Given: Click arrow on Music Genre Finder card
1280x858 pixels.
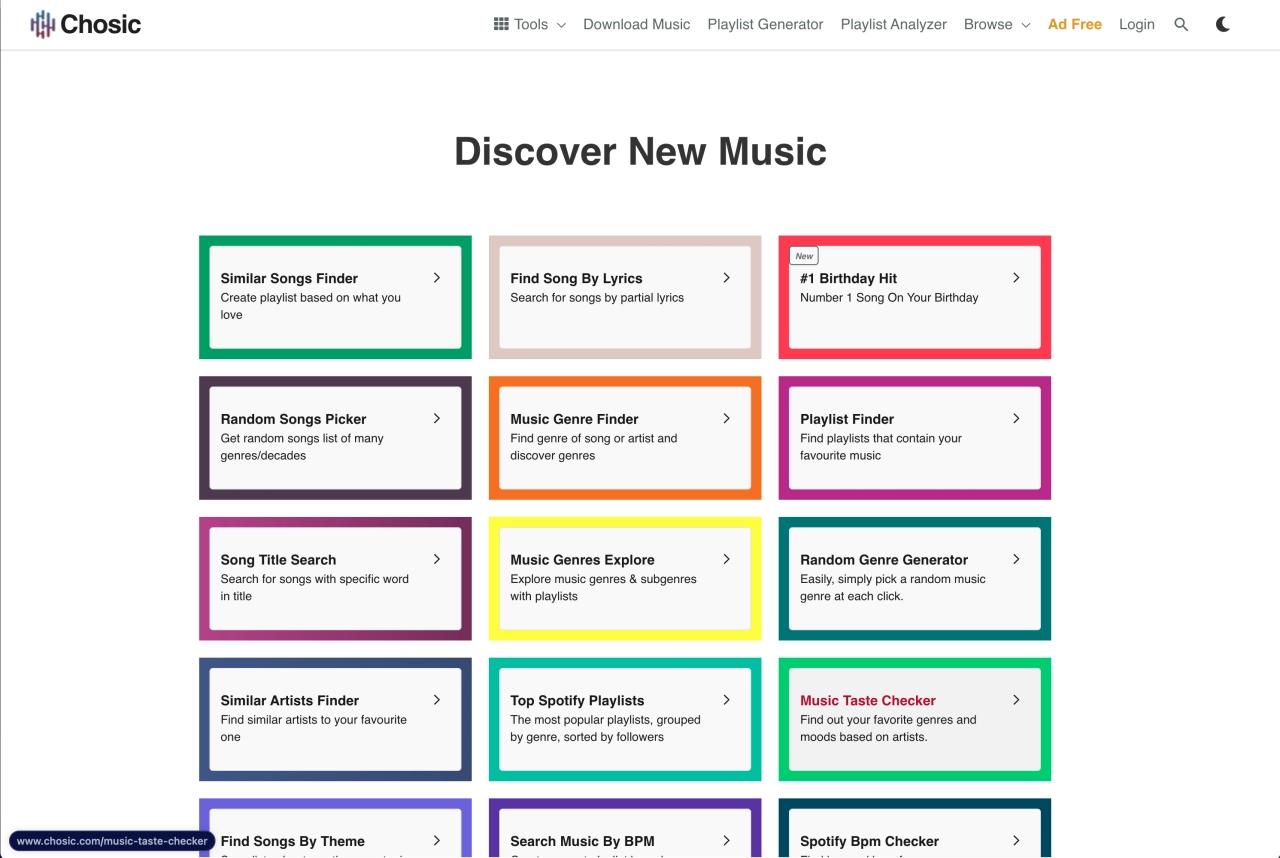Looking at the screenshot, I should [727, 419].
